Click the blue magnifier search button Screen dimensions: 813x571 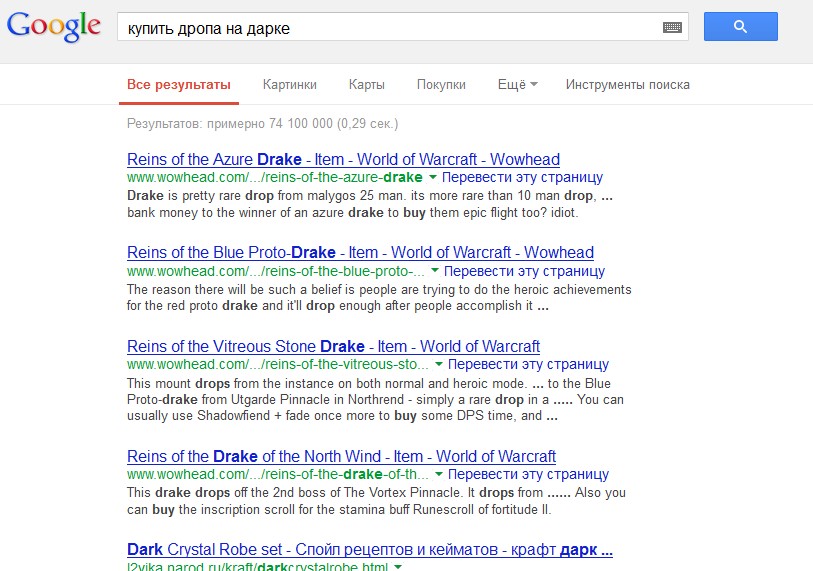[740, 26]
